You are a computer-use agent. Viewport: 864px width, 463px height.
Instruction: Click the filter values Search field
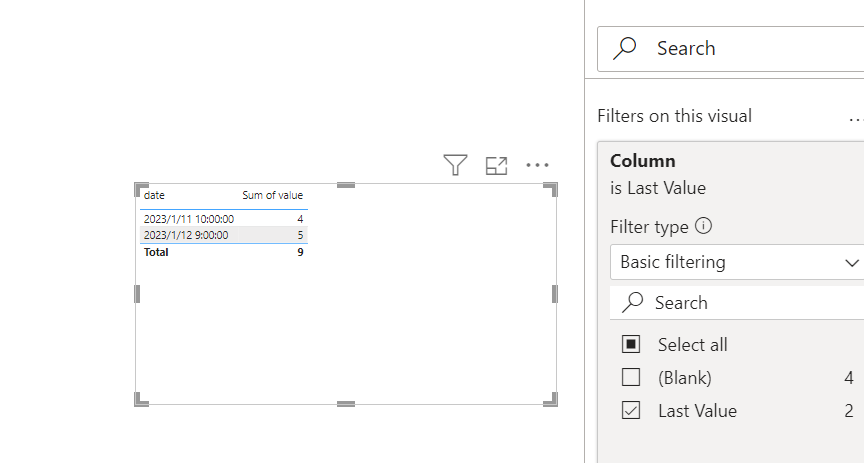pyautogui.click(x=737, y=303)
